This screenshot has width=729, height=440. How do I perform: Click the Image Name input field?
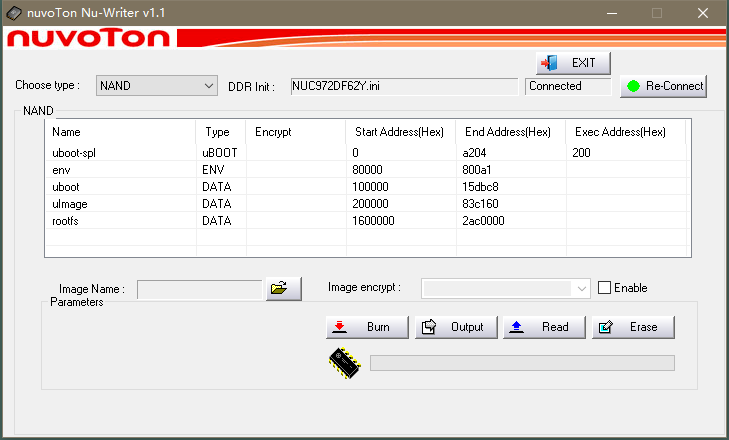click(x=200, y=289)
